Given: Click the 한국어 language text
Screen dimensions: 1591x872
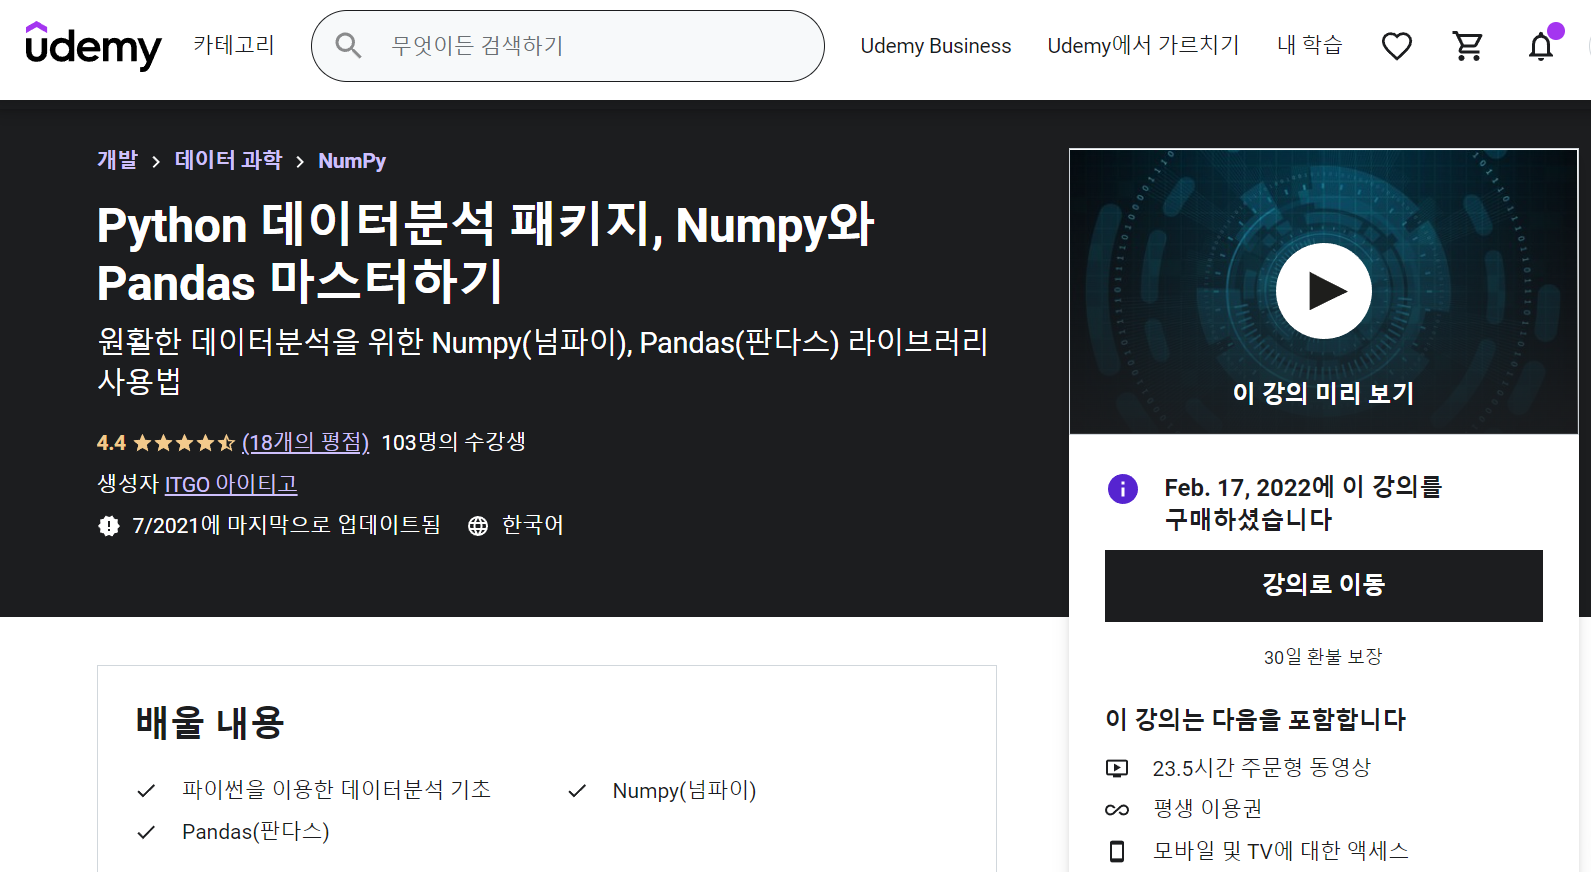Looking at the screenshot, I should coord(533,525).
